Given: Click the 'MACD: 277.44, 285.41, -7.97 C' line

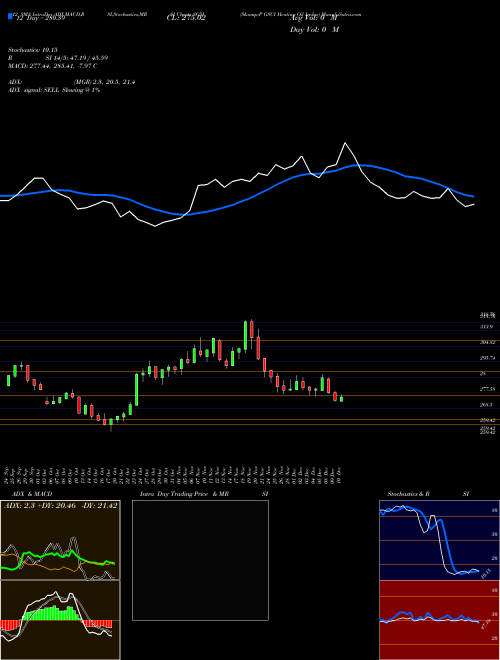Looking at the screenshot, I should [53, 66].
